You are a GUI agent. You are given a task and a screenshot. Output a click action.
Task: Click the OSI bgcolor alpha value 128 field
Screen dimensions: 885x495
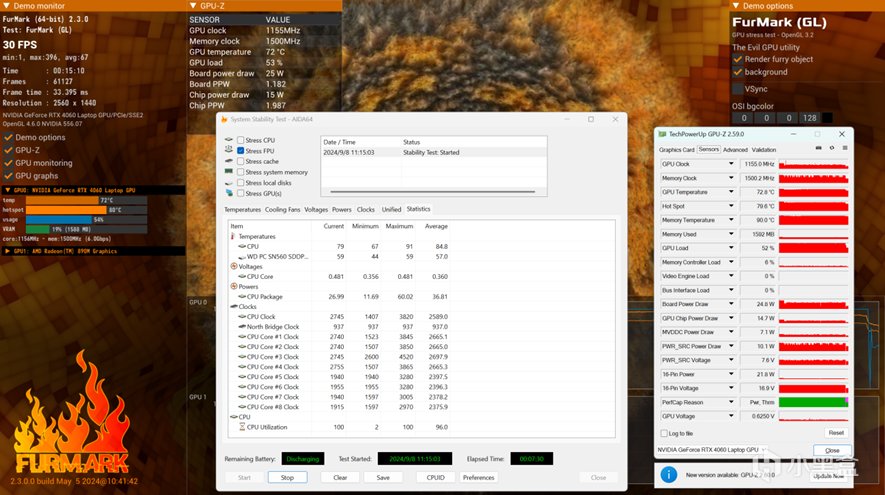[x=810, y=118]
